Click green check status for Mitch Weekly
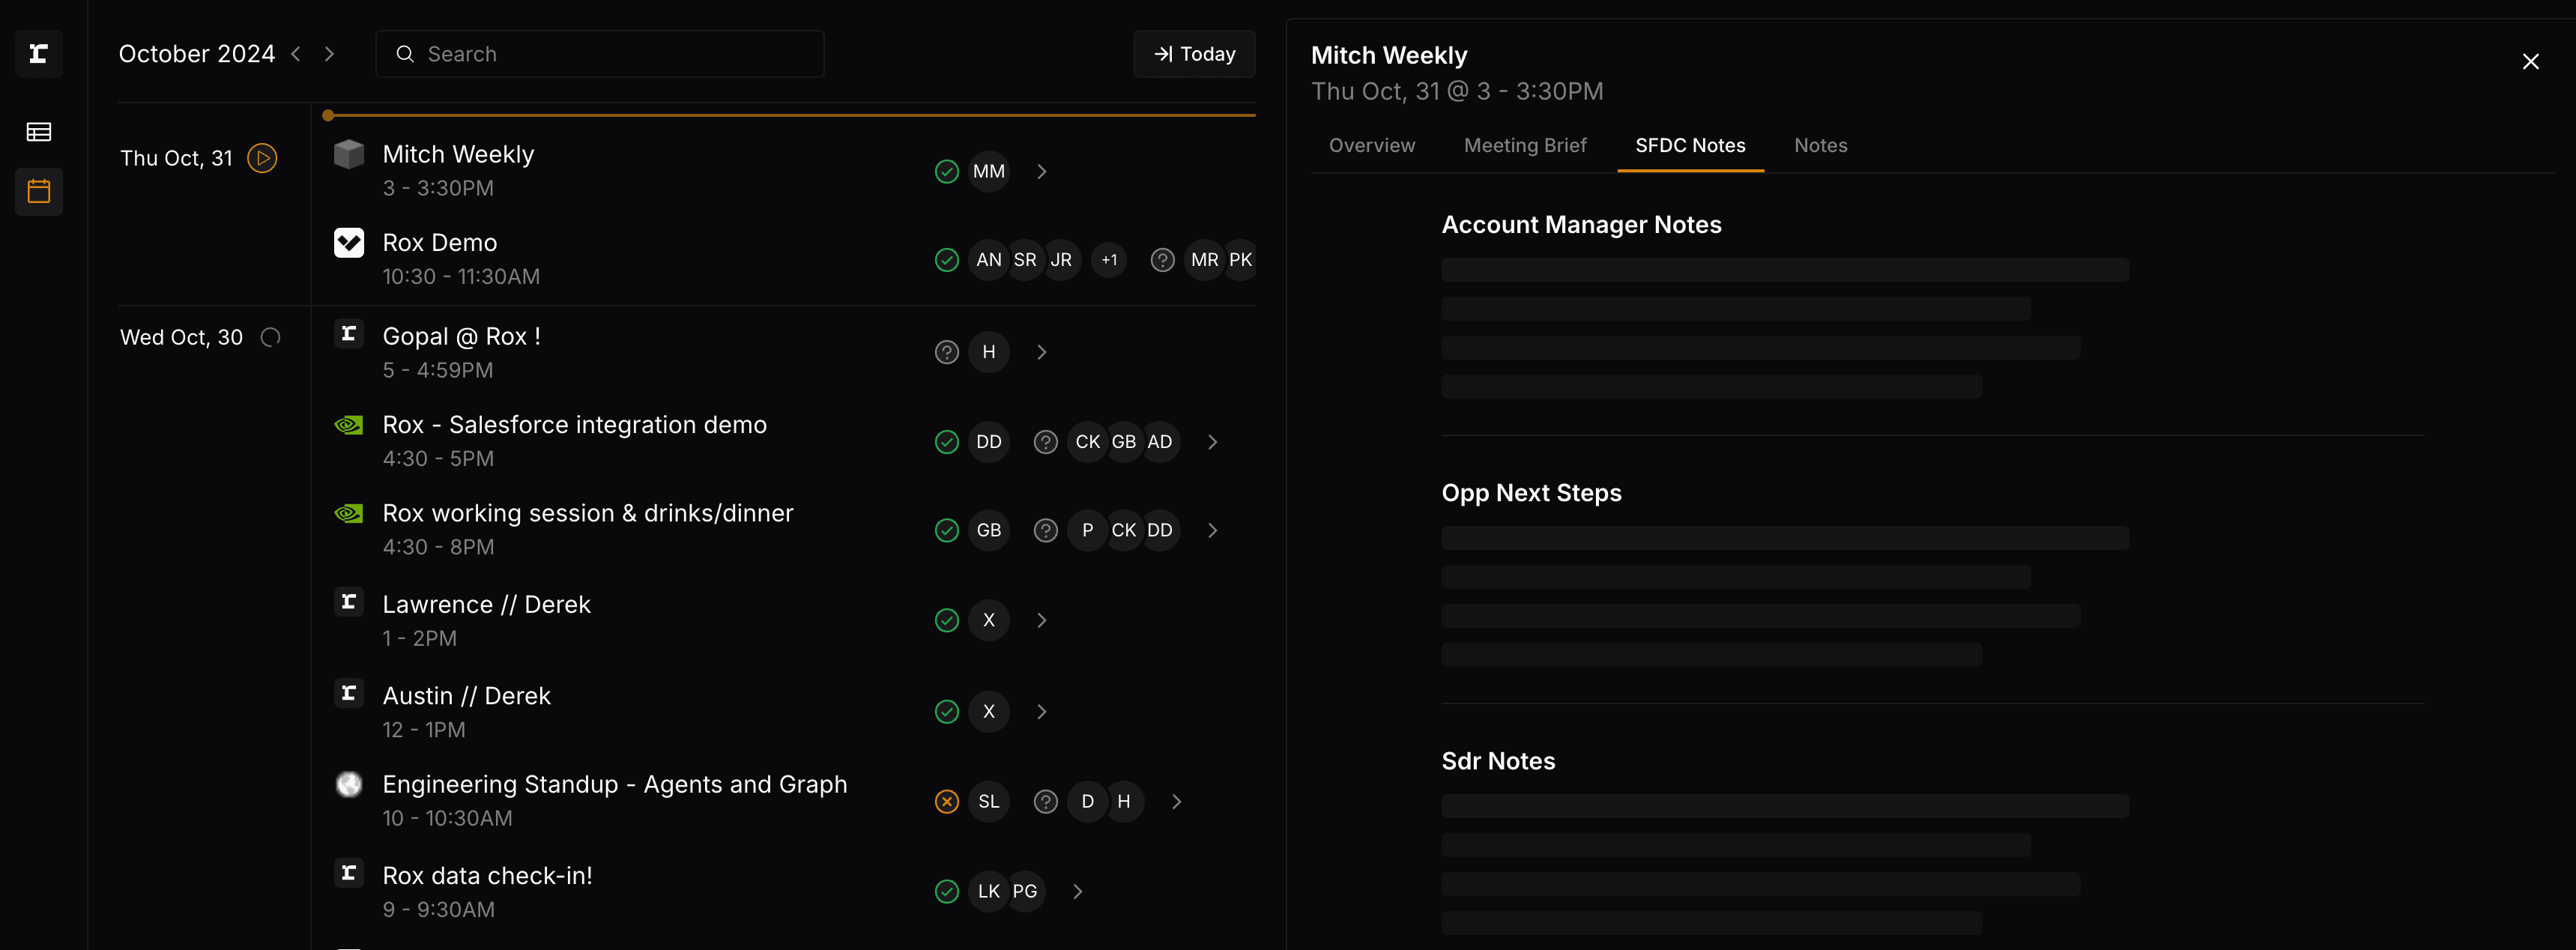 (x=946, y=172)
